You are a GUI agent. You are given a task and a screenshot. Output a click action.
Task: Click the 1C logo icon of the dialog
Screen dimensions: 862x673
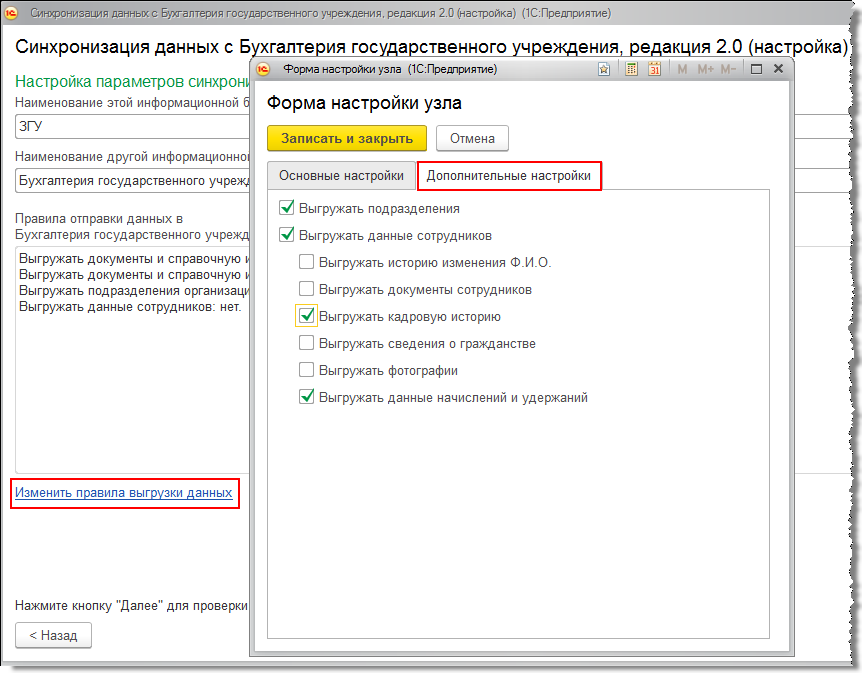[x=263, y=69]
